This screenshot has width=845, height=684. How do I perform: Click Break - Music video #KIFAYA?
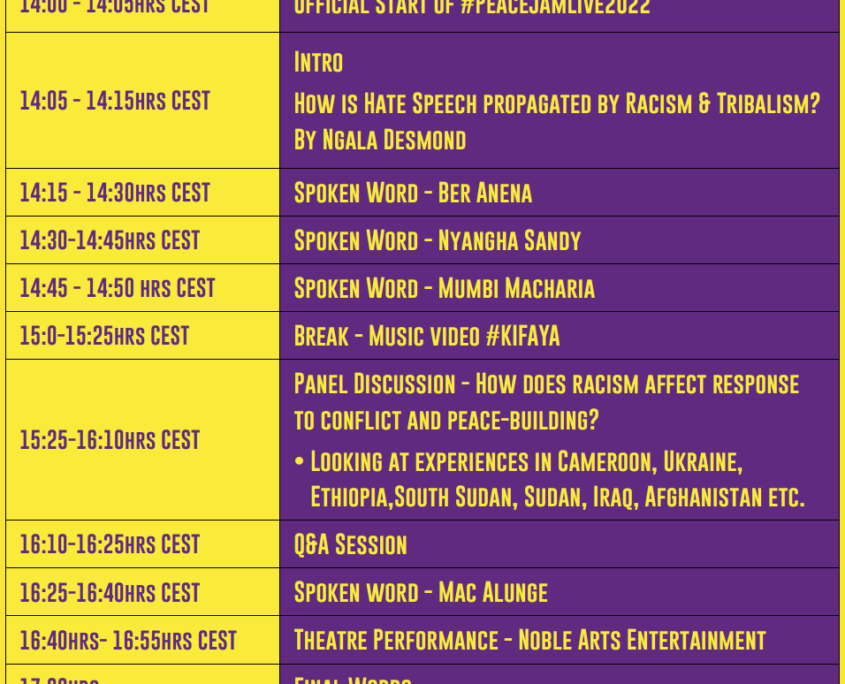click(427, 336)
